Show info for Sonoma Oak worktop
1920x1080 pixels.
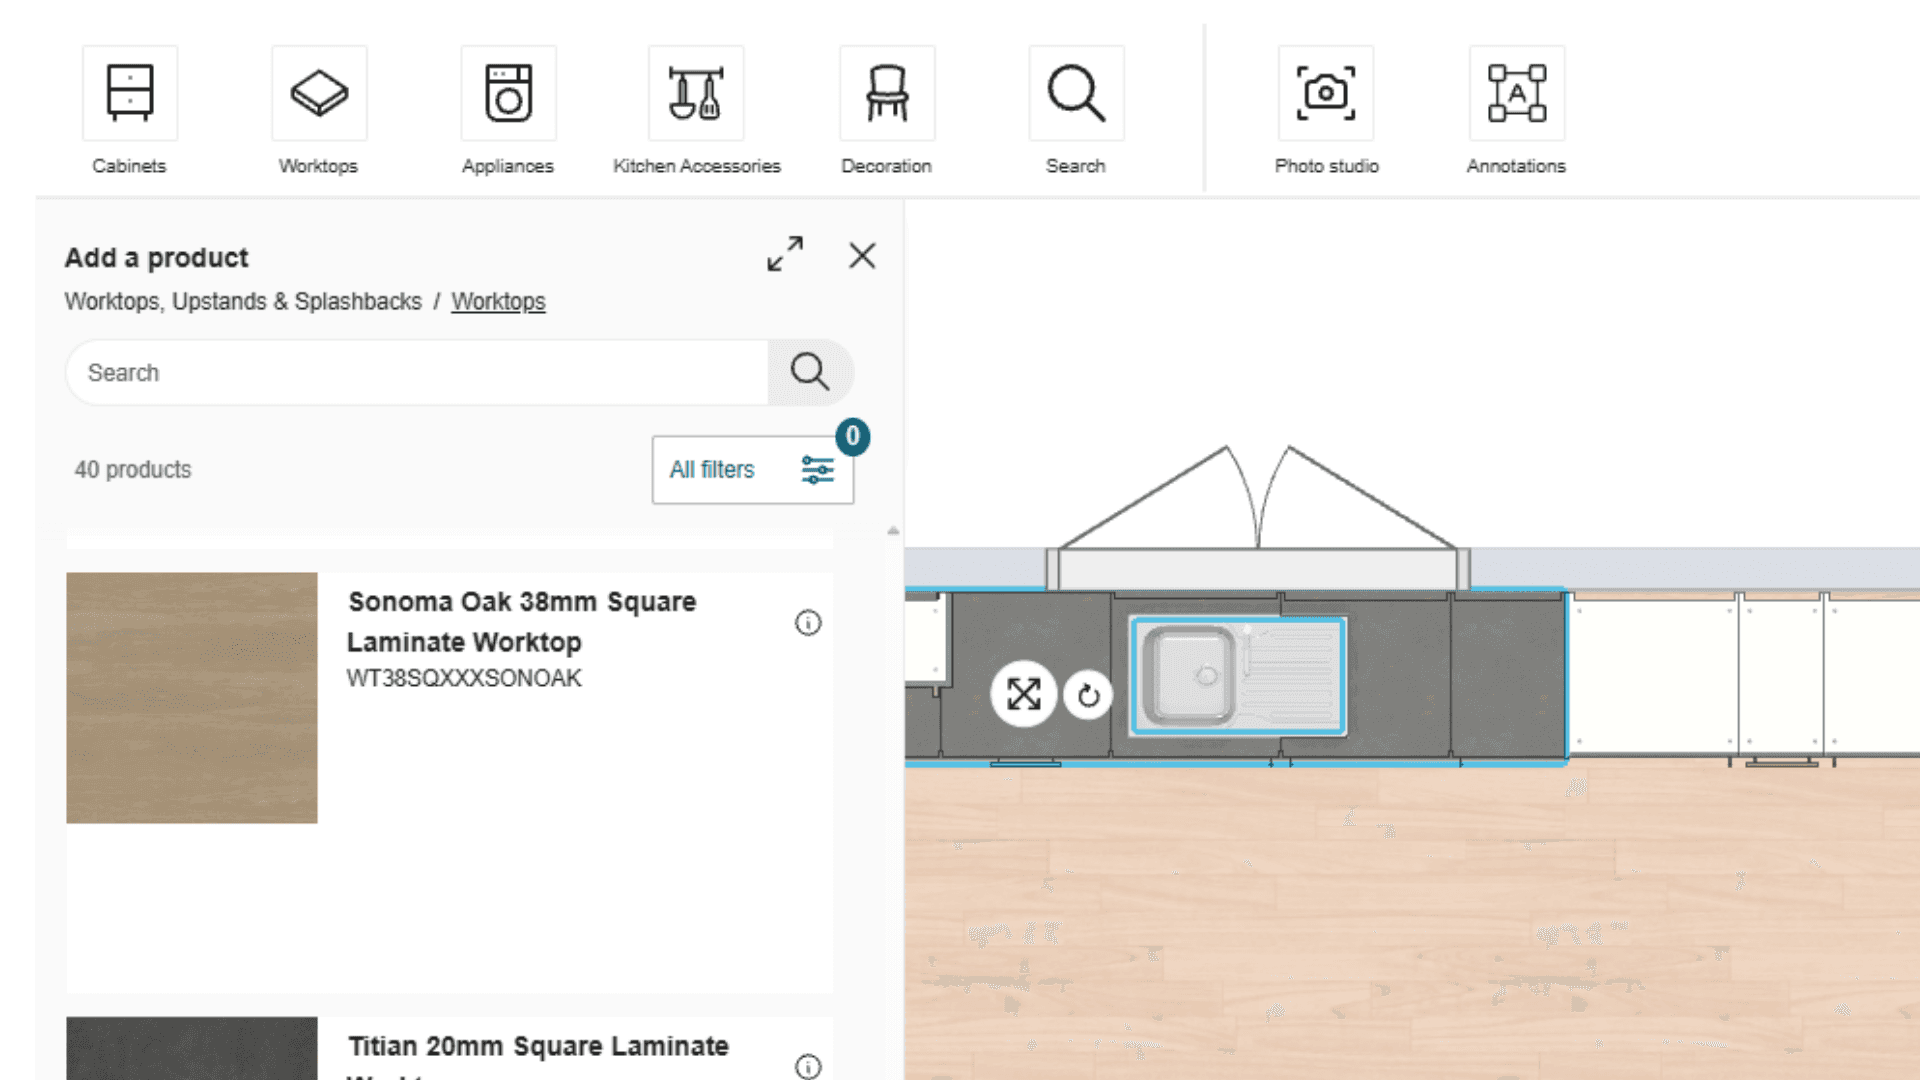click(x=808, y=623)
